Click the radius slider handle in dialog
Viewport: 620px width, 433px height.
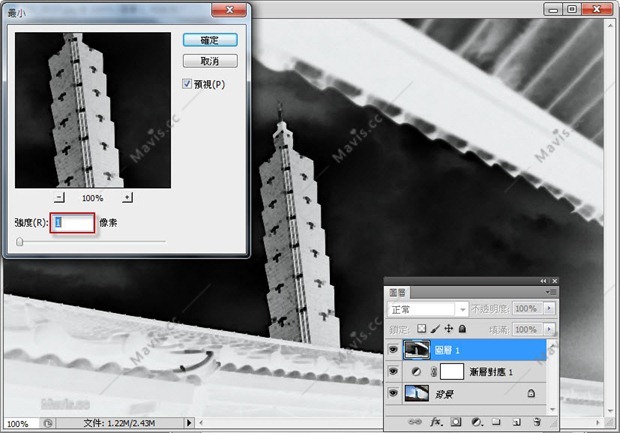click(x=19, y=242)
